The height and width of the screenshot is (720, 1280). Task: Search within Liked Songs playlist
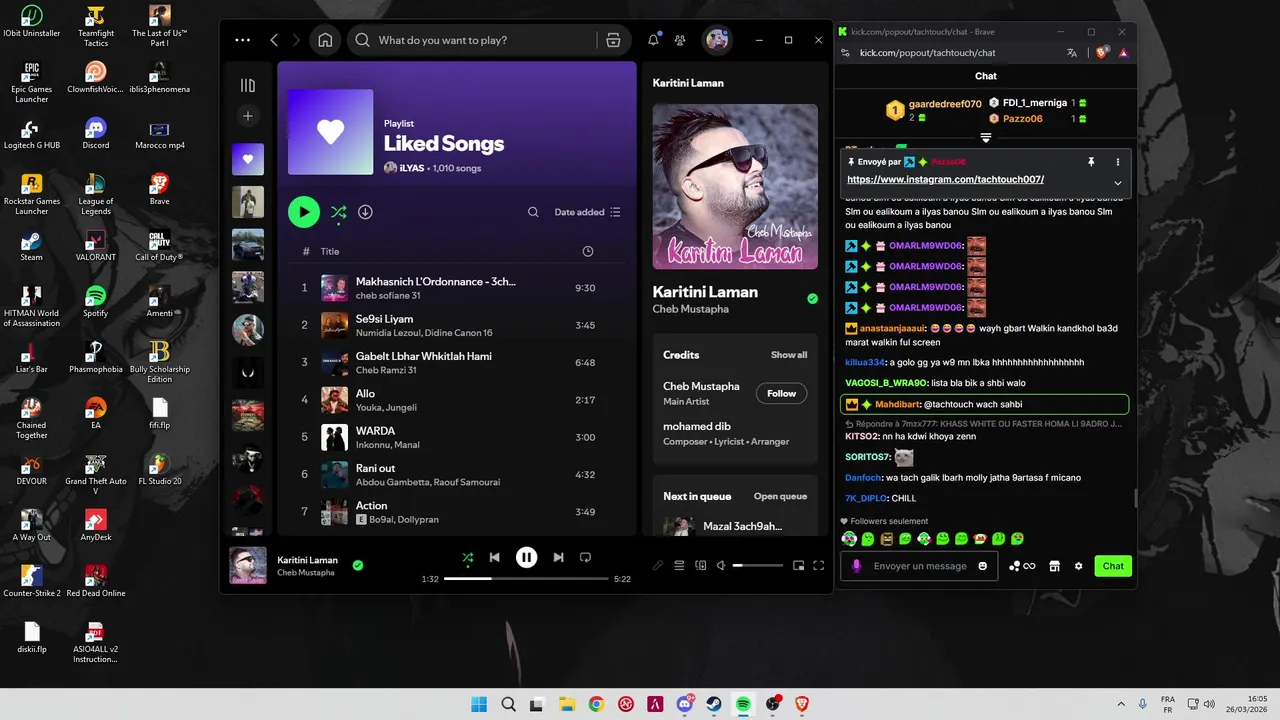533,212
